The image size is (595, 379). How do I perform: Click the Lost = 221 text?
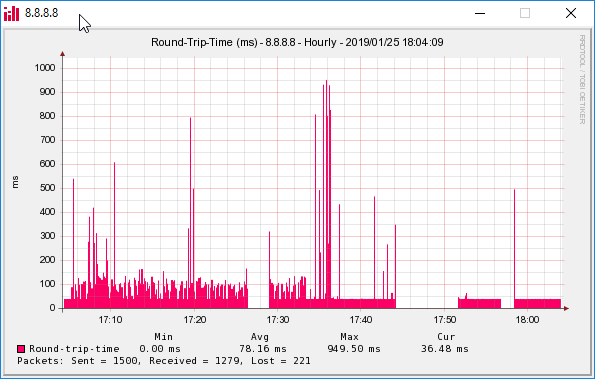(x=280, y=361)
